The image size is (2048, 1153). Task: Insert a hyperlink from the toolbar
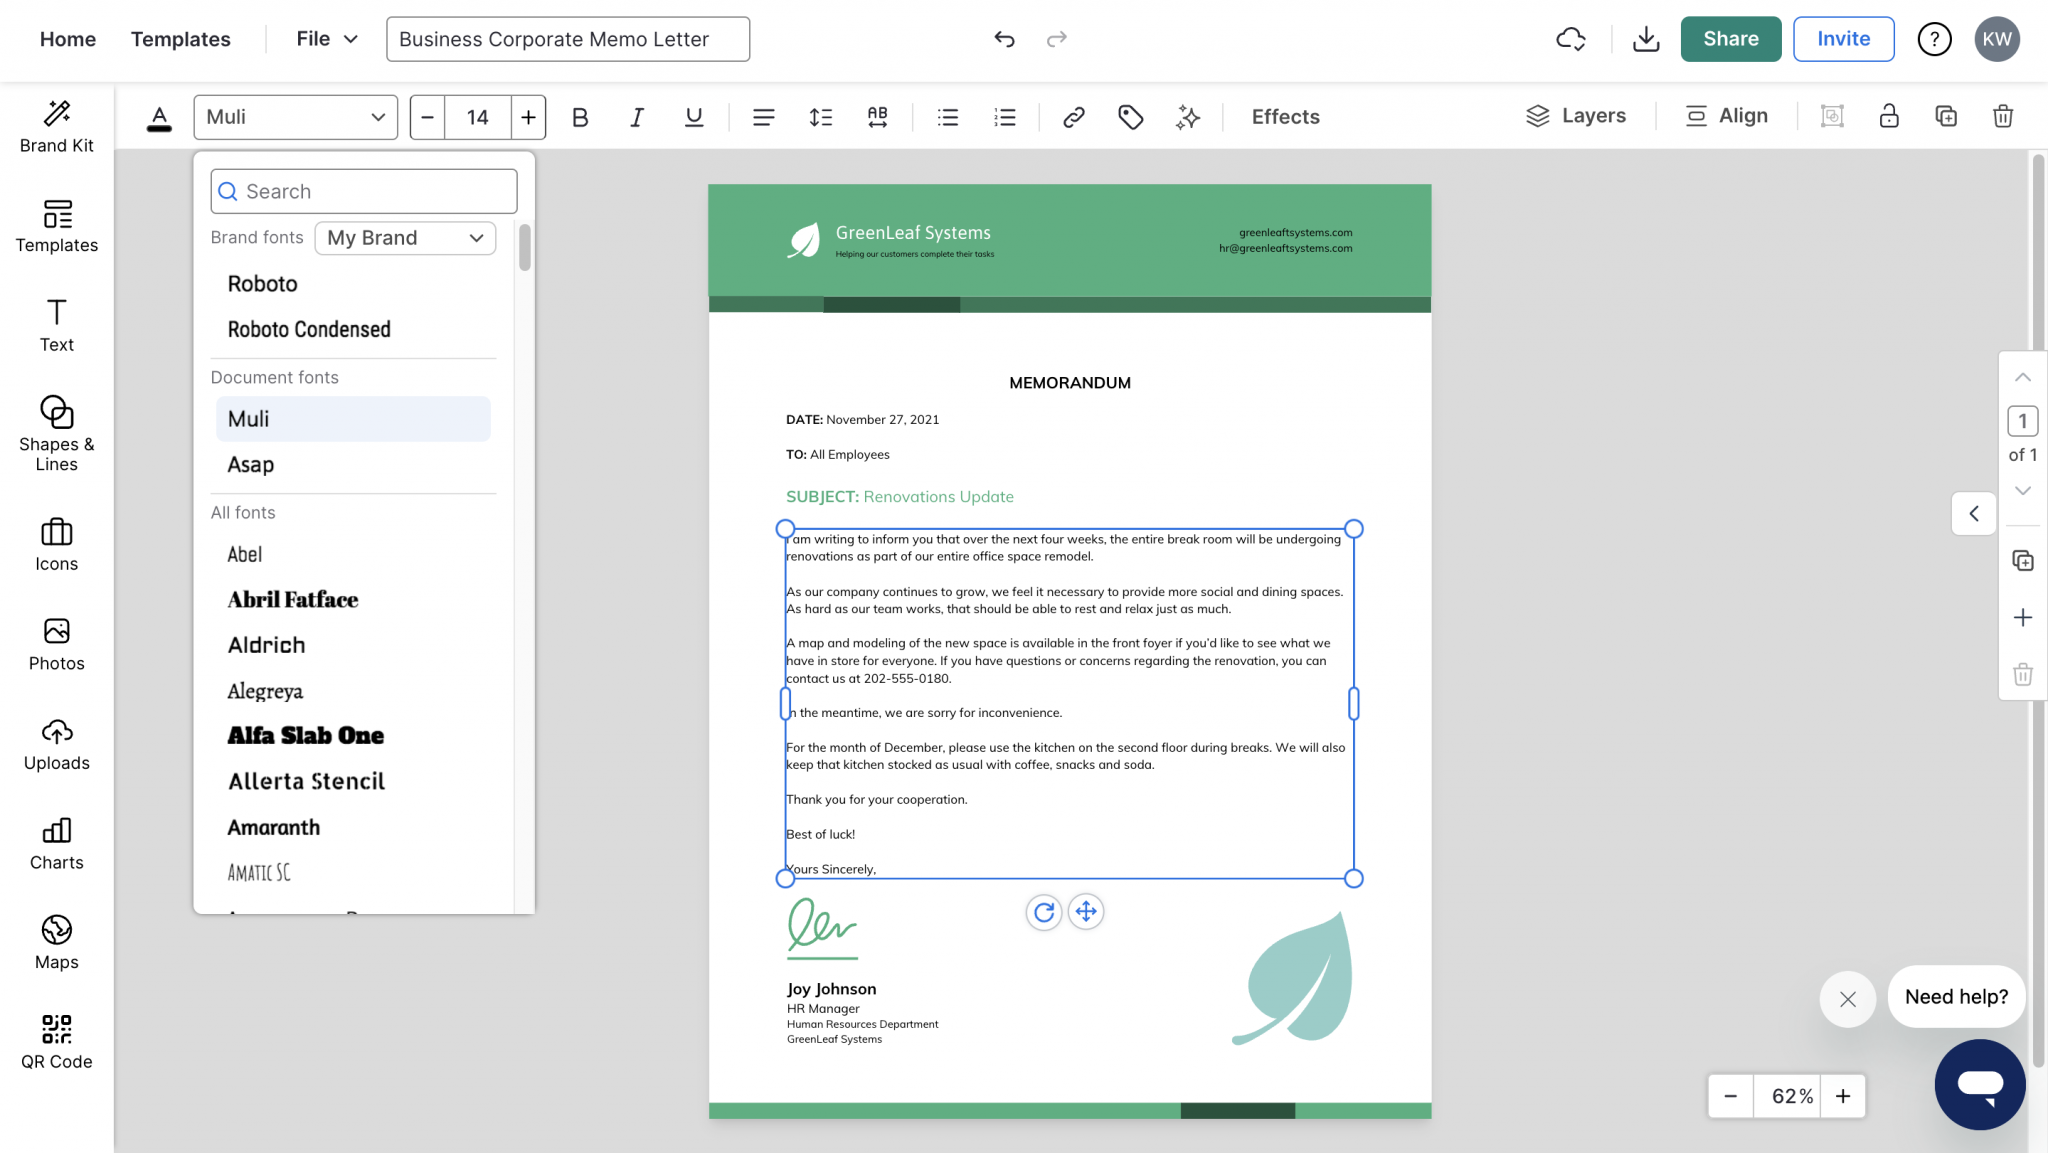(x=1073, y=117)
